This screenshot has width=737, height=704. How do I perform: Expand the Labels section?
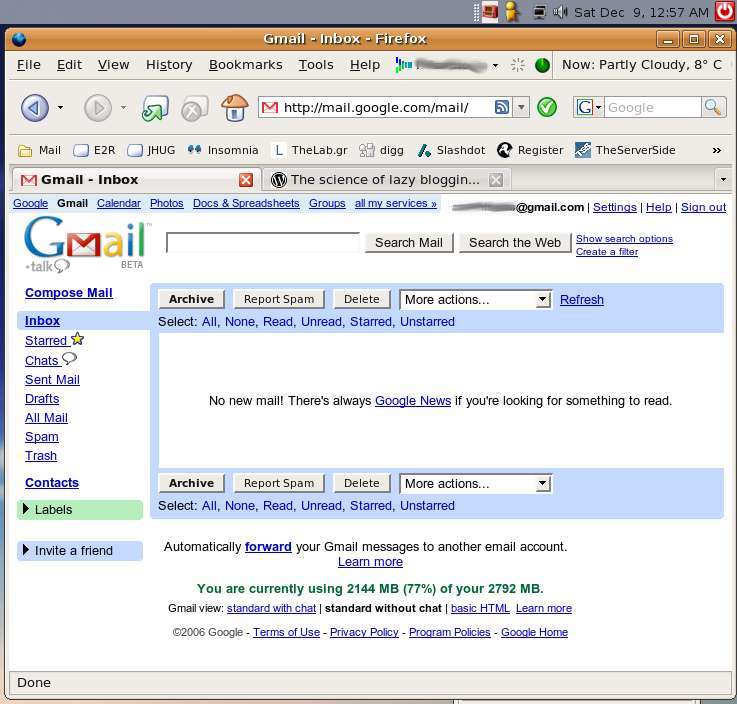(x=26, y=510)
